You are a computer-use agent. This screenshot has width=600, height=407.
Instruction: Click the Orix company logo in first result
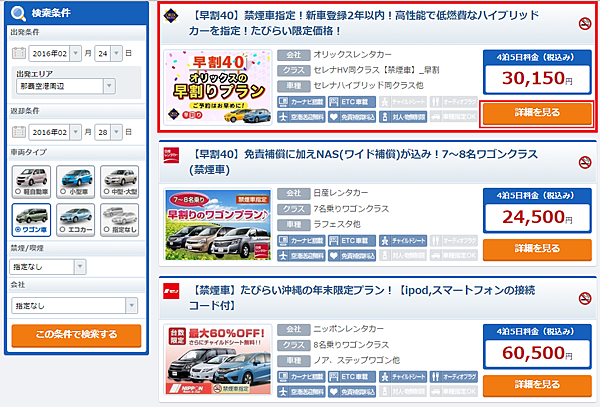point(171,16)
